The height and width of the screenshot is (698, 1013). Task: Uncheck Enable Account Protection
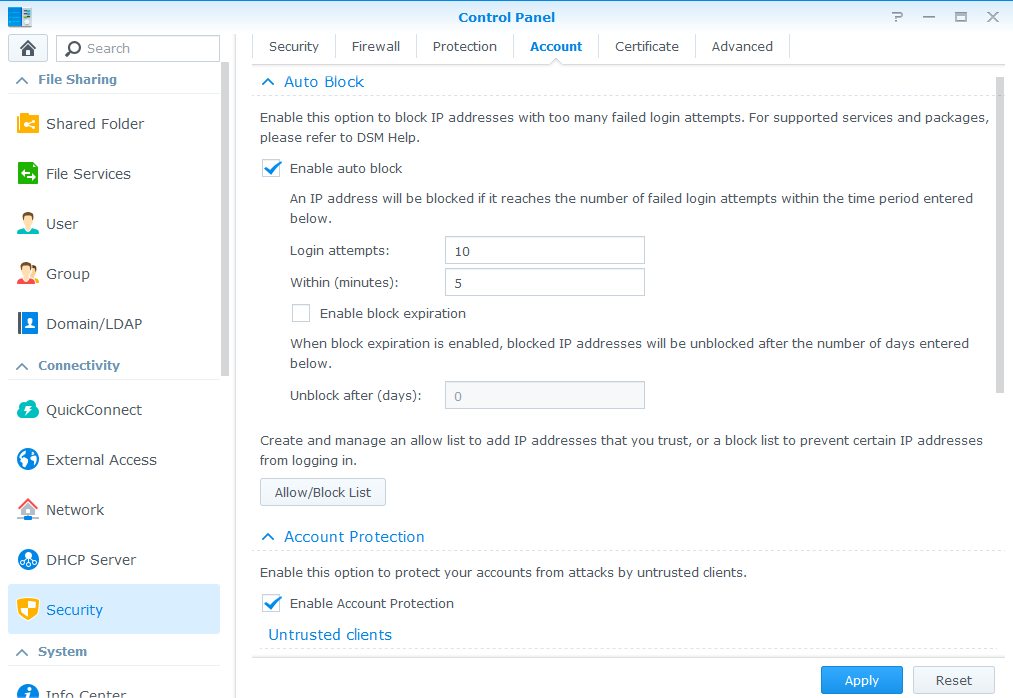point(271,604)
